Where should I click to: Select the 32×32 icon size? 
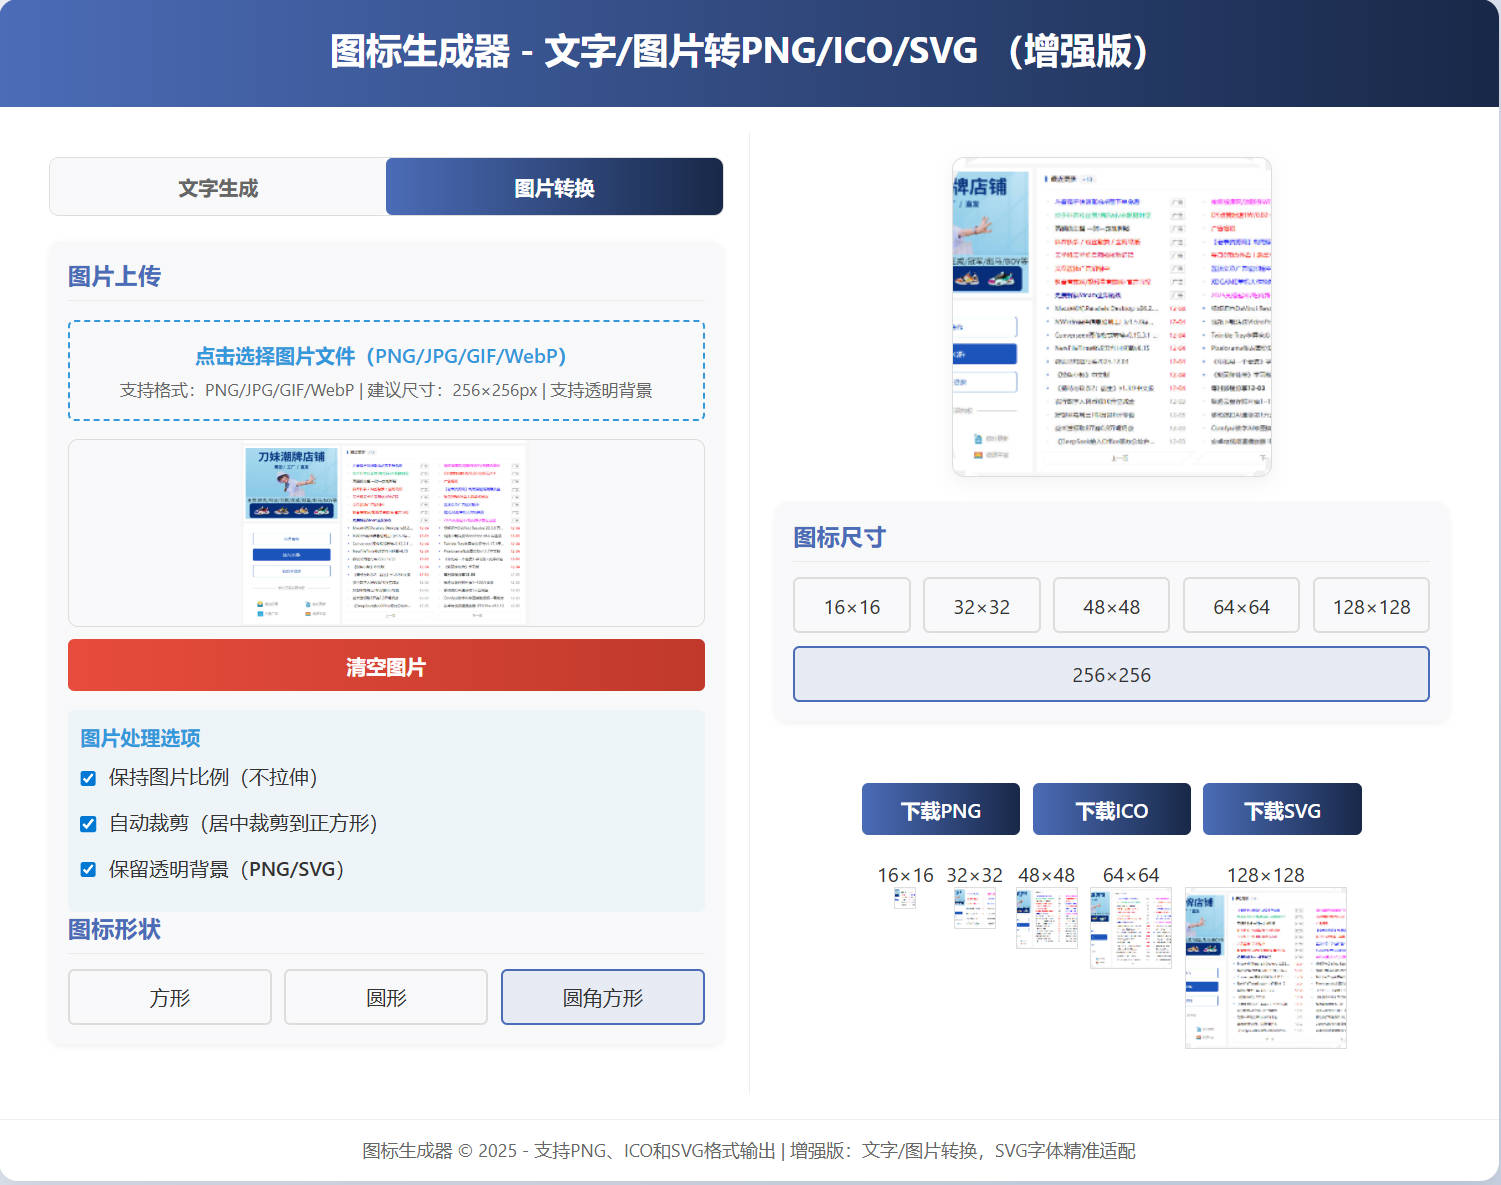(981, 605)
